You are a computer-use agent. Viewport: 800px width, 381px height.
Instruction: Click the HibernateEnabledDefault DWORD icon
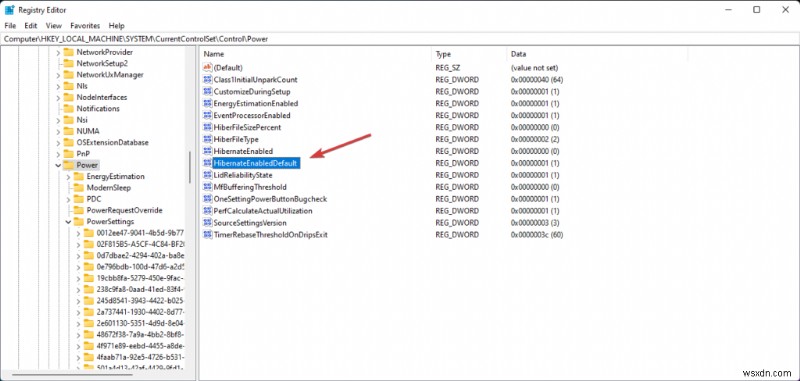click(x=207, y=163)
